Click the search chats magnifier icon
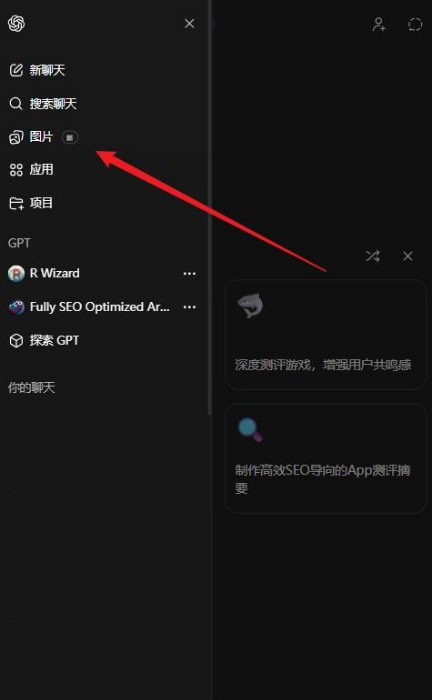The height and width of the screenshot is (700, 432). pos(16,104)
